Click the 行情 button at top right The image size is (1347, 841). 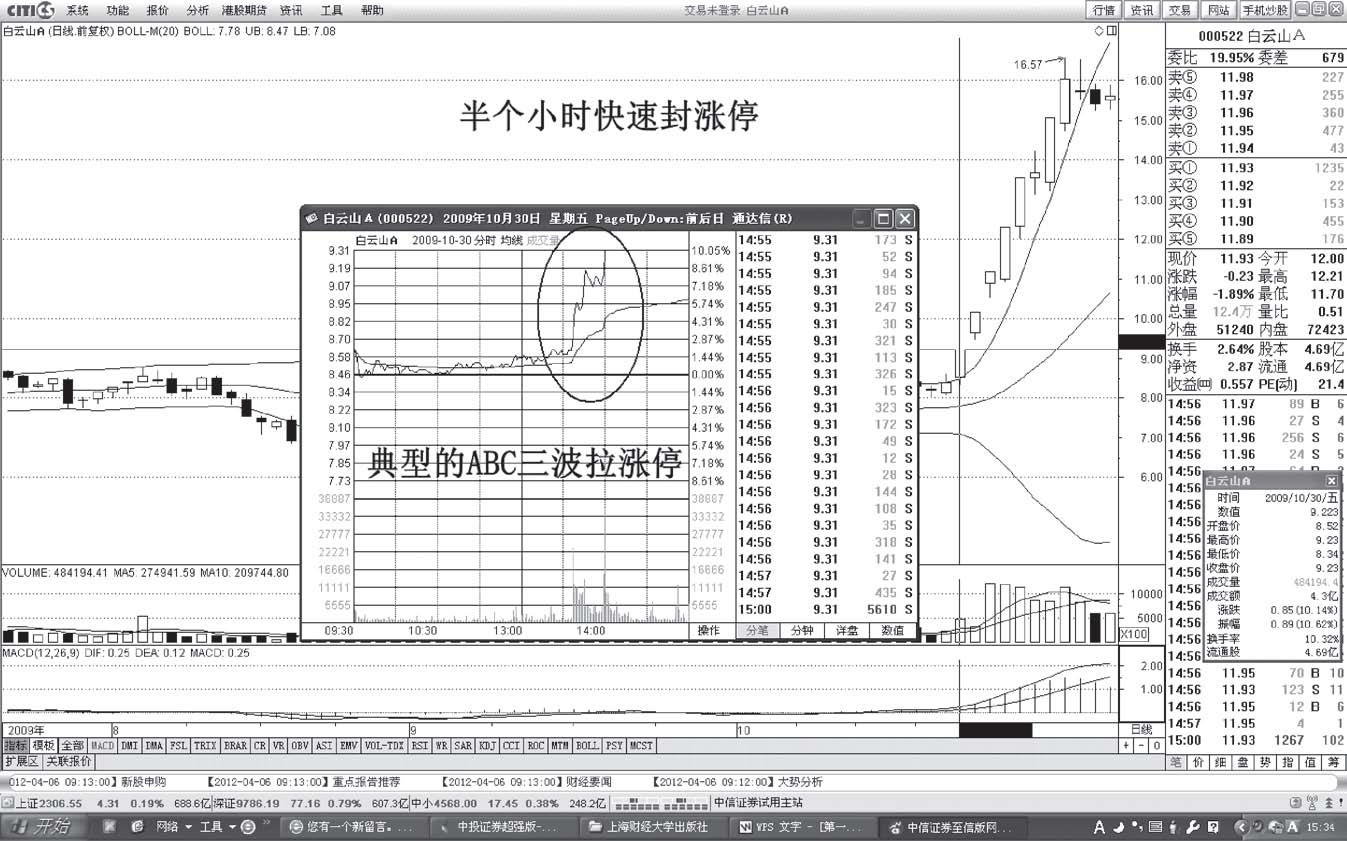[x=1104, y=10]
